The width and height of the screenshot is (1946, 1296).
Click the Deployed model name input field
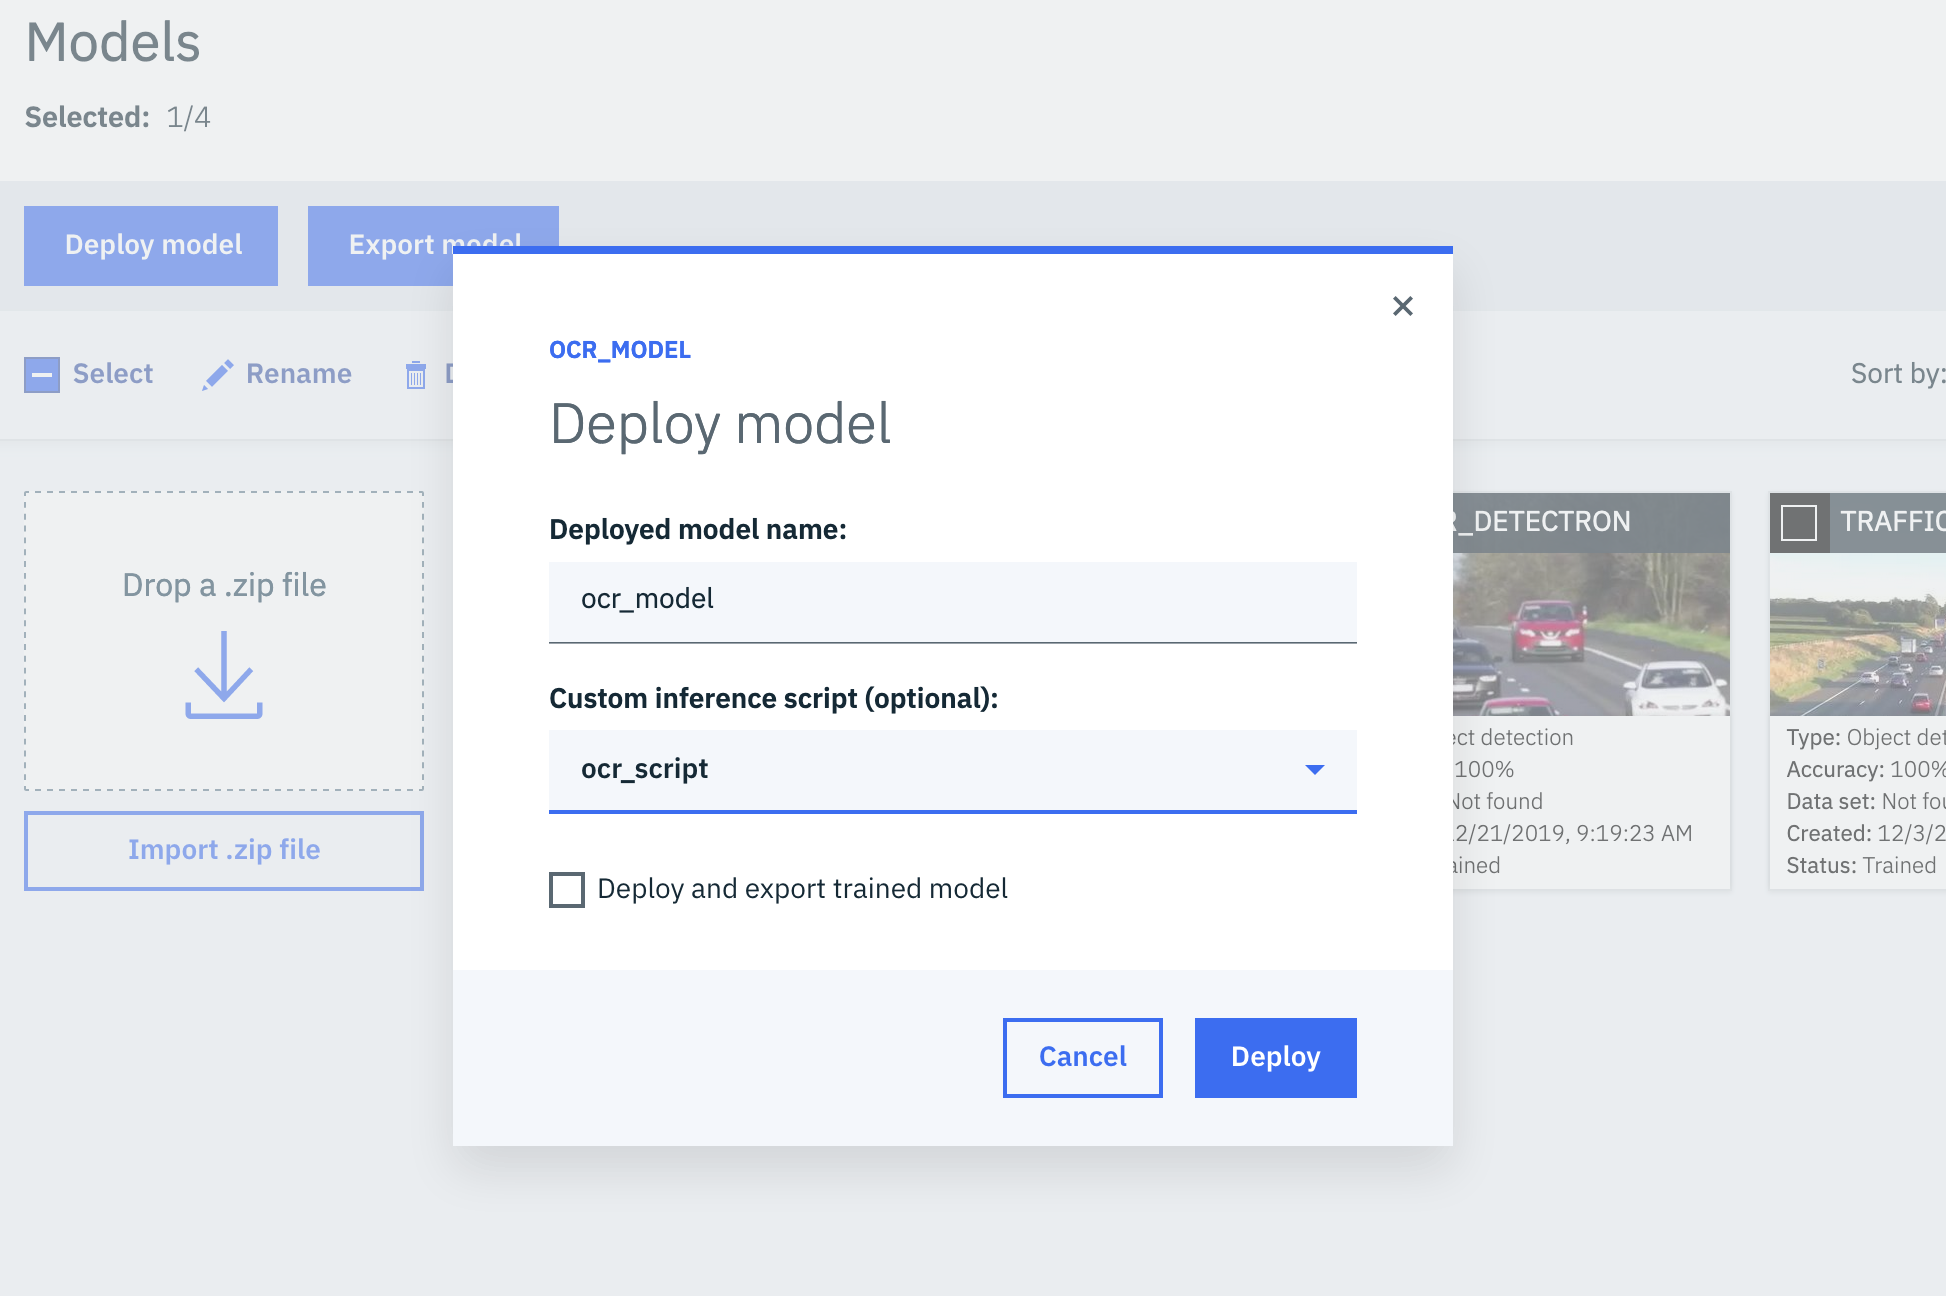tap(952, 601)
